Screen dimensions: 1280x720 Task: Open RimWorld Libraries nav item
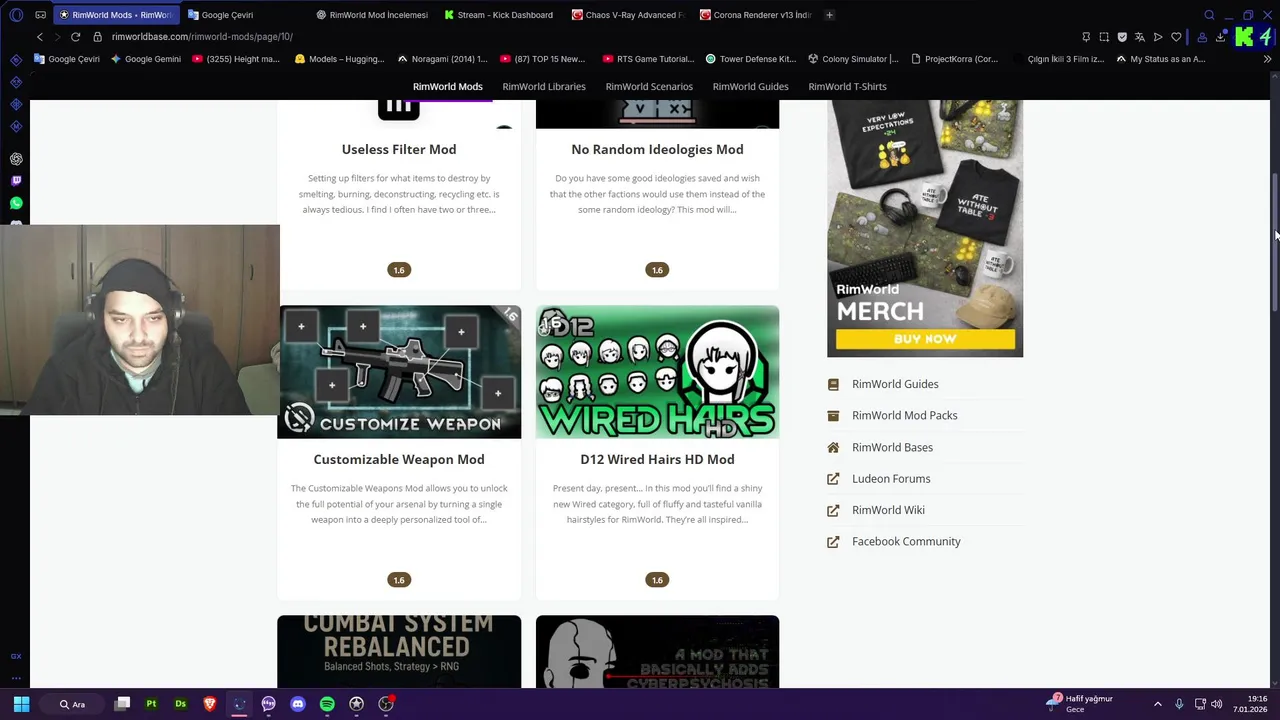(544, 87)
